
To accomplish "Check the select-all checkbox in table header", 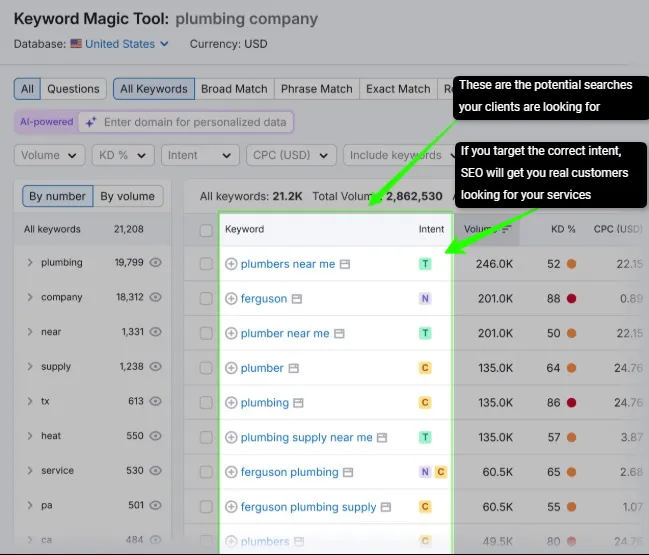I will [x=206, y=230].
